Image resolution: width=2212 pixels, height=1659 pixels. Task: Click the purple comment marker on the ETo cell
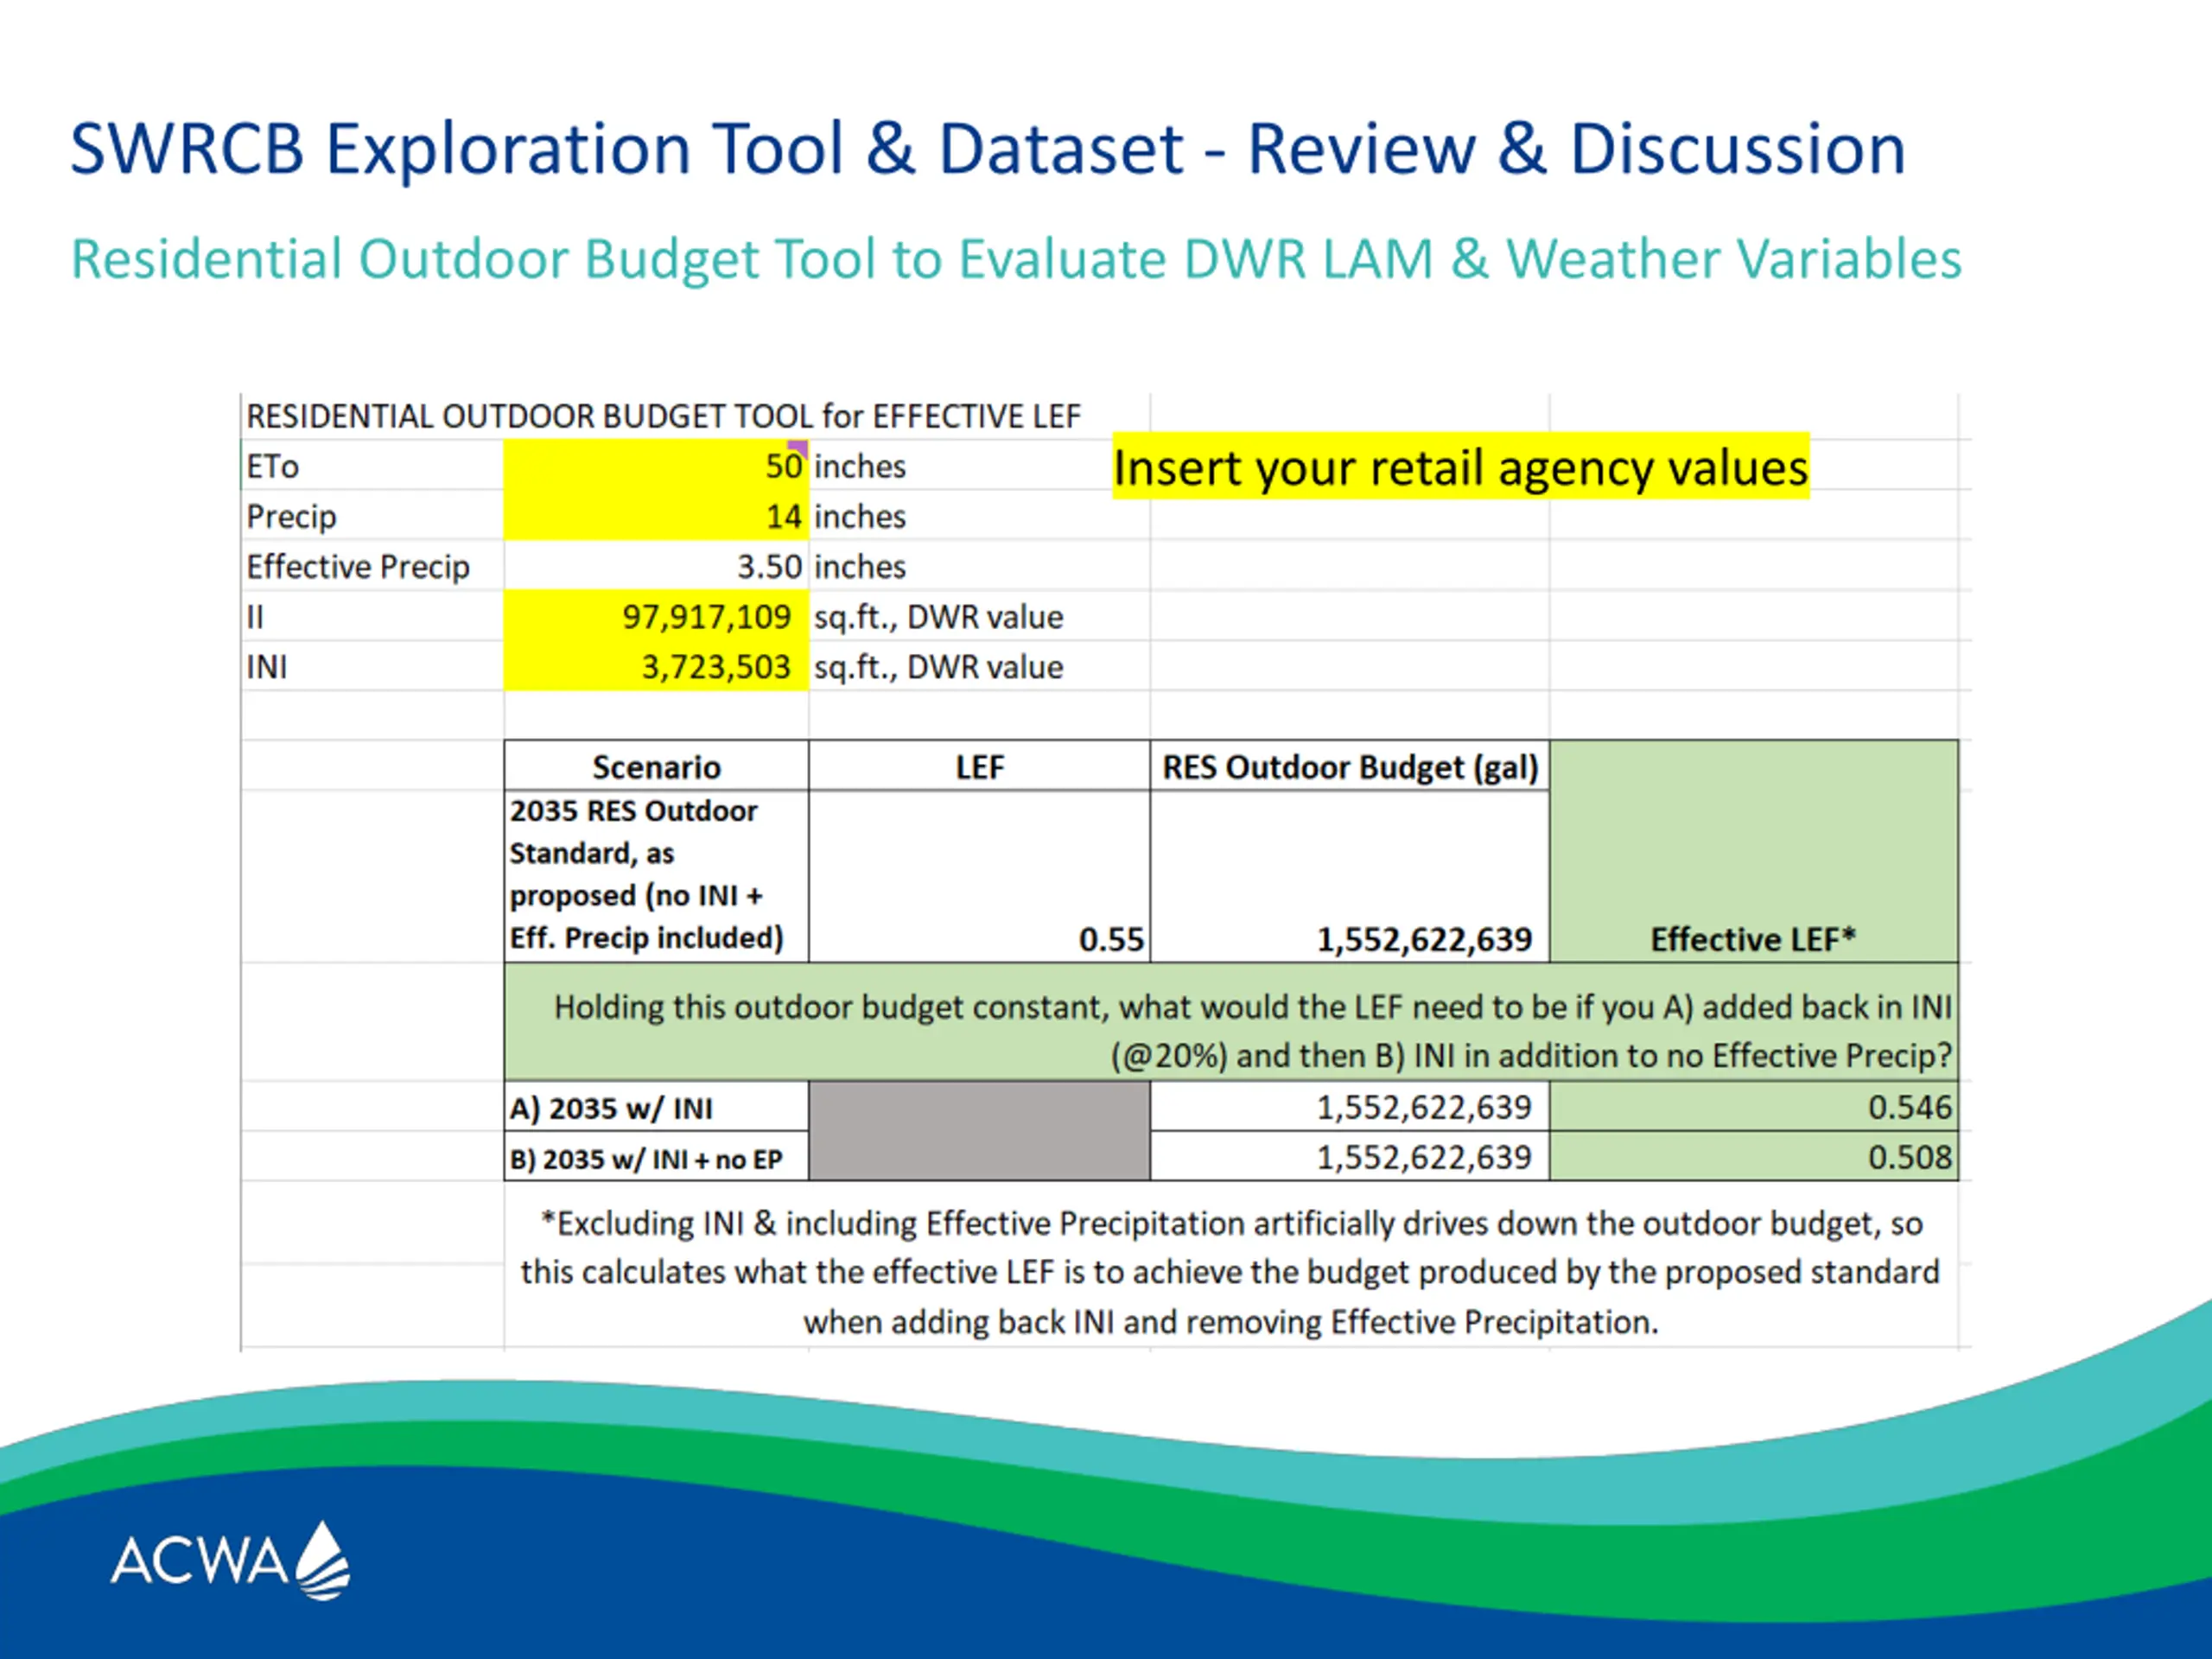click(x=798, y=448)
